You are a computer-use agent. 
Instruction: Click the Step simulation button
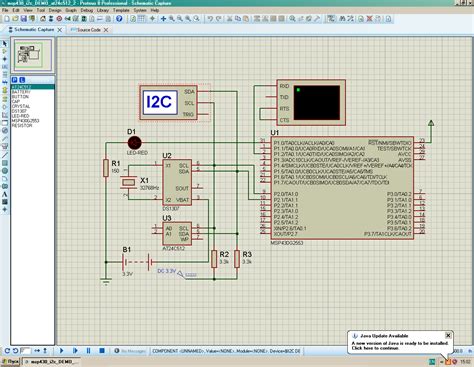click(x=75, y=351)
